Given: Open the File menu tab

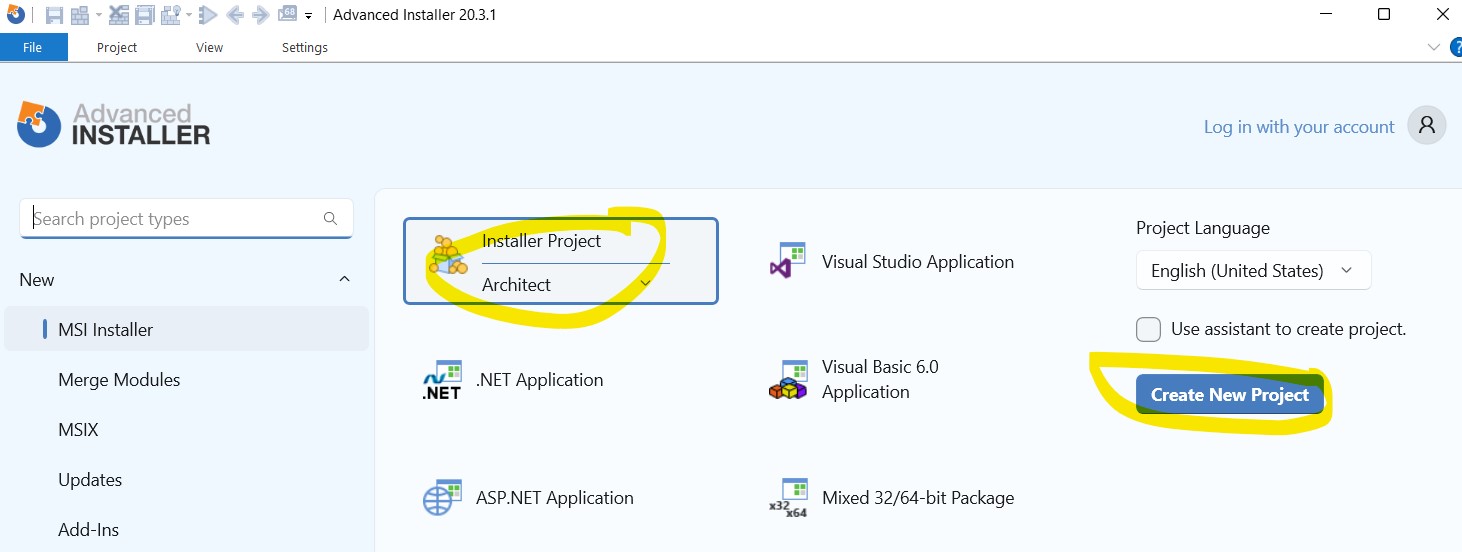Looking at the screenshot, I should click(x=33, y=47).
